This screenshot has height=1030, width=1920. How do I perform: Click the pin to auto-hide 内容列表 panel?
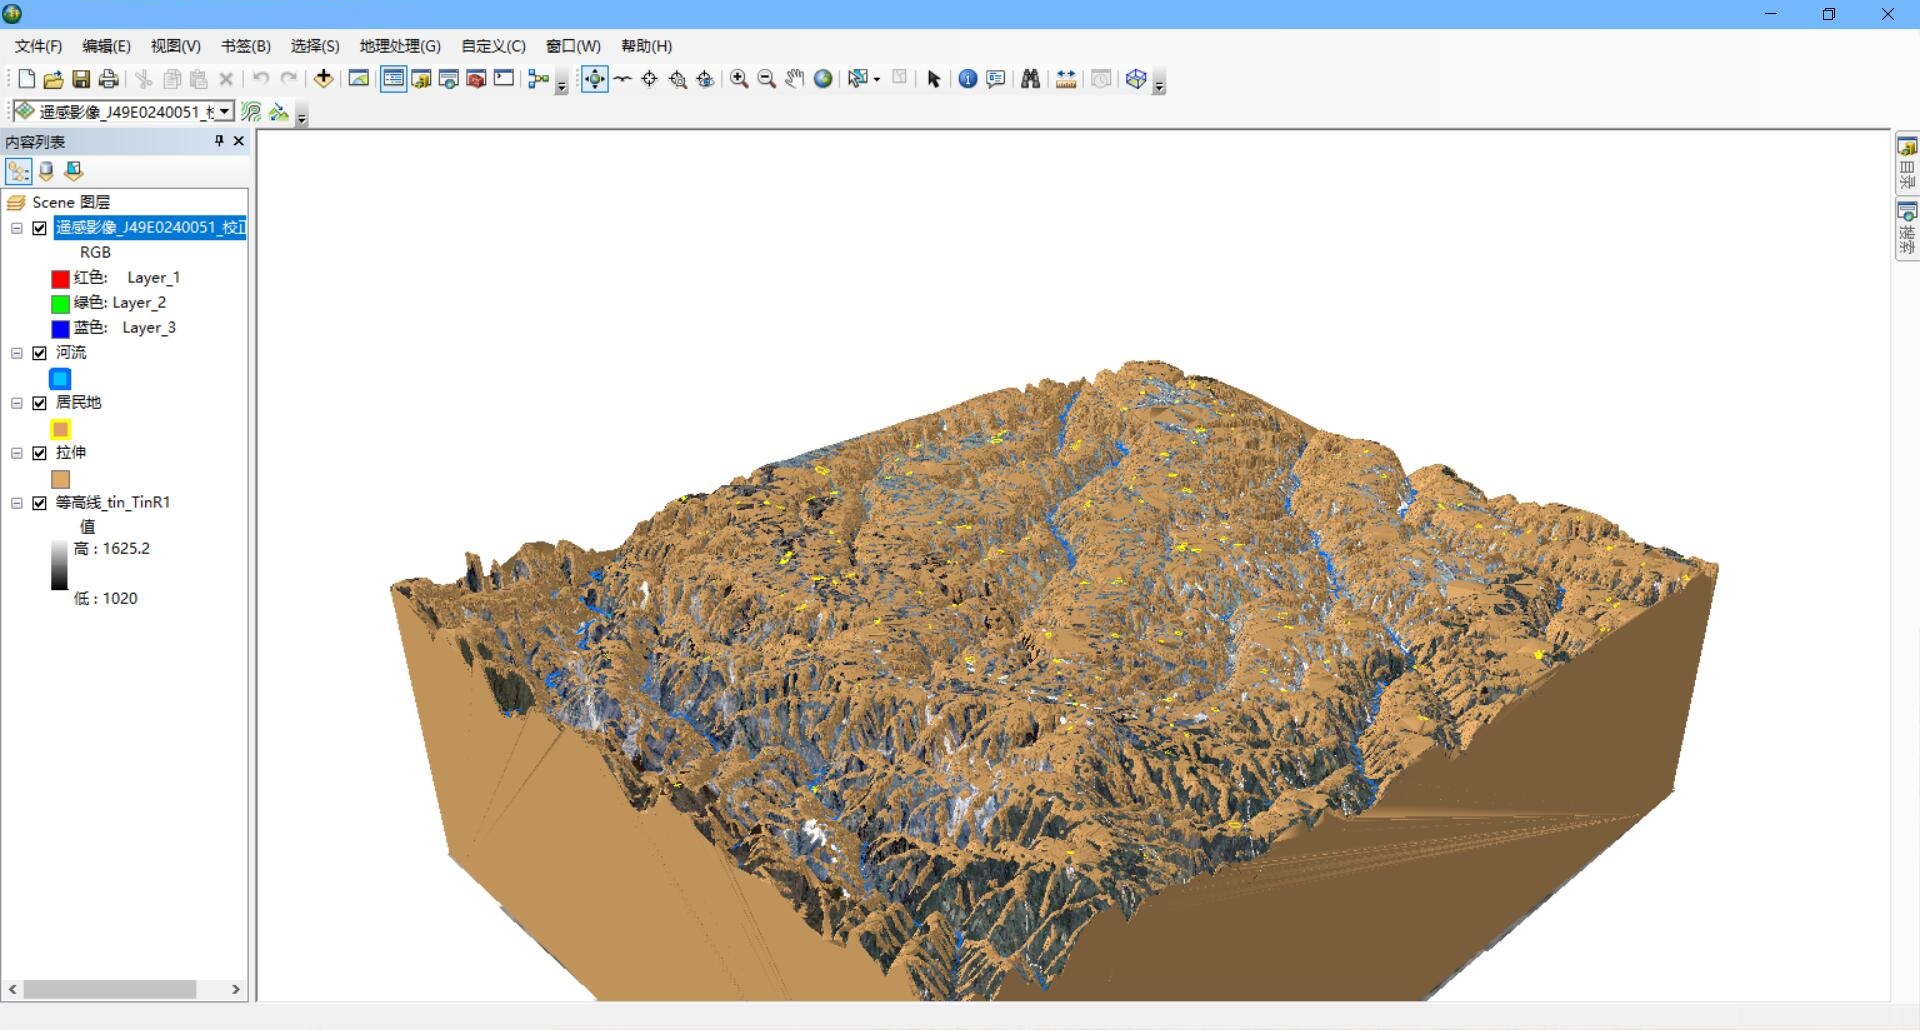(218, 141)
